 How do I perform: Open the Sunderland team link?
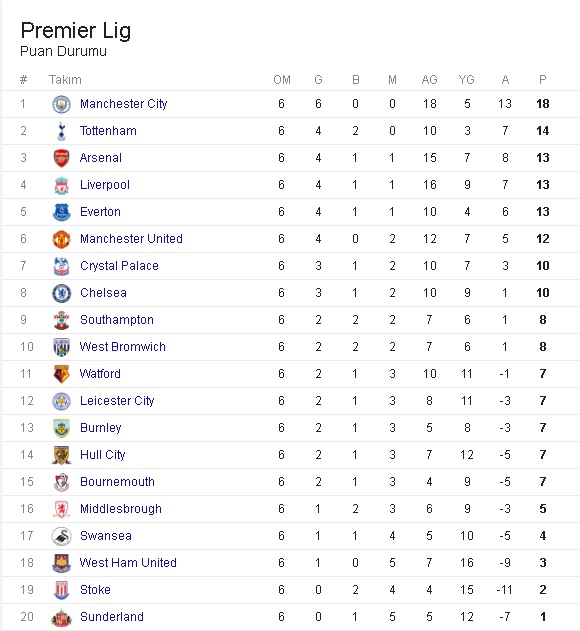click(x=112, y=617)
